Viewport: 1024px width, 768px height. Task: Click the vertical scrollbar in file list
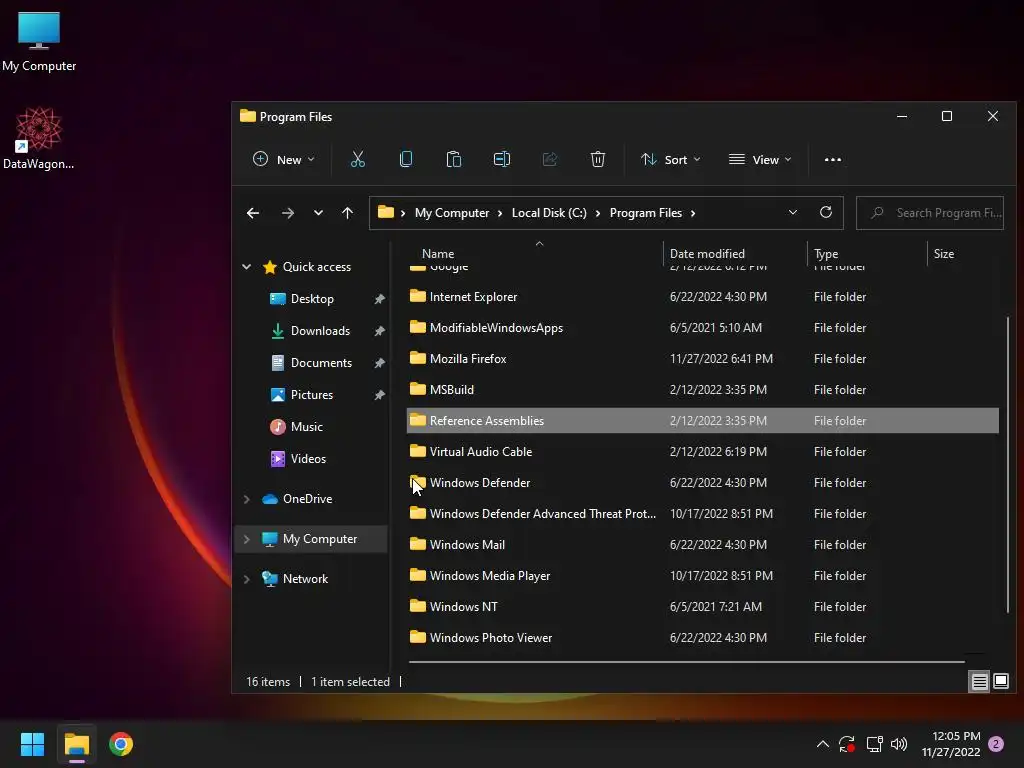click(x=1008, y=464)
